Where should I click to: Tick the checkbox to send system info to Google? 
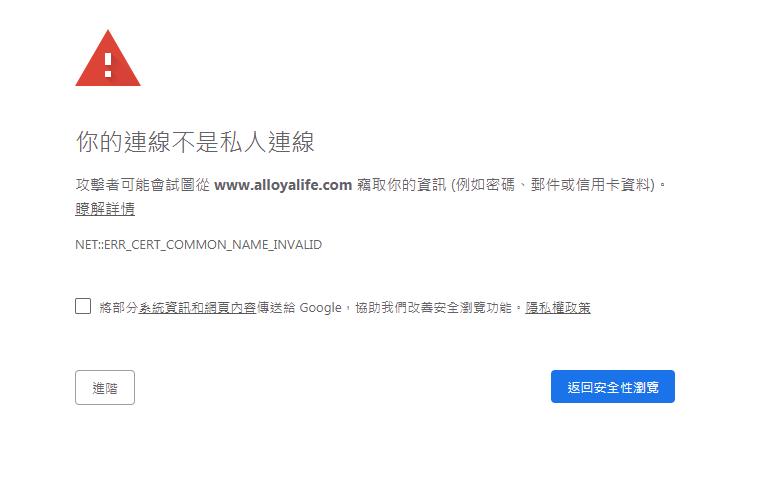pyautogui.click(x=83, y=306)
